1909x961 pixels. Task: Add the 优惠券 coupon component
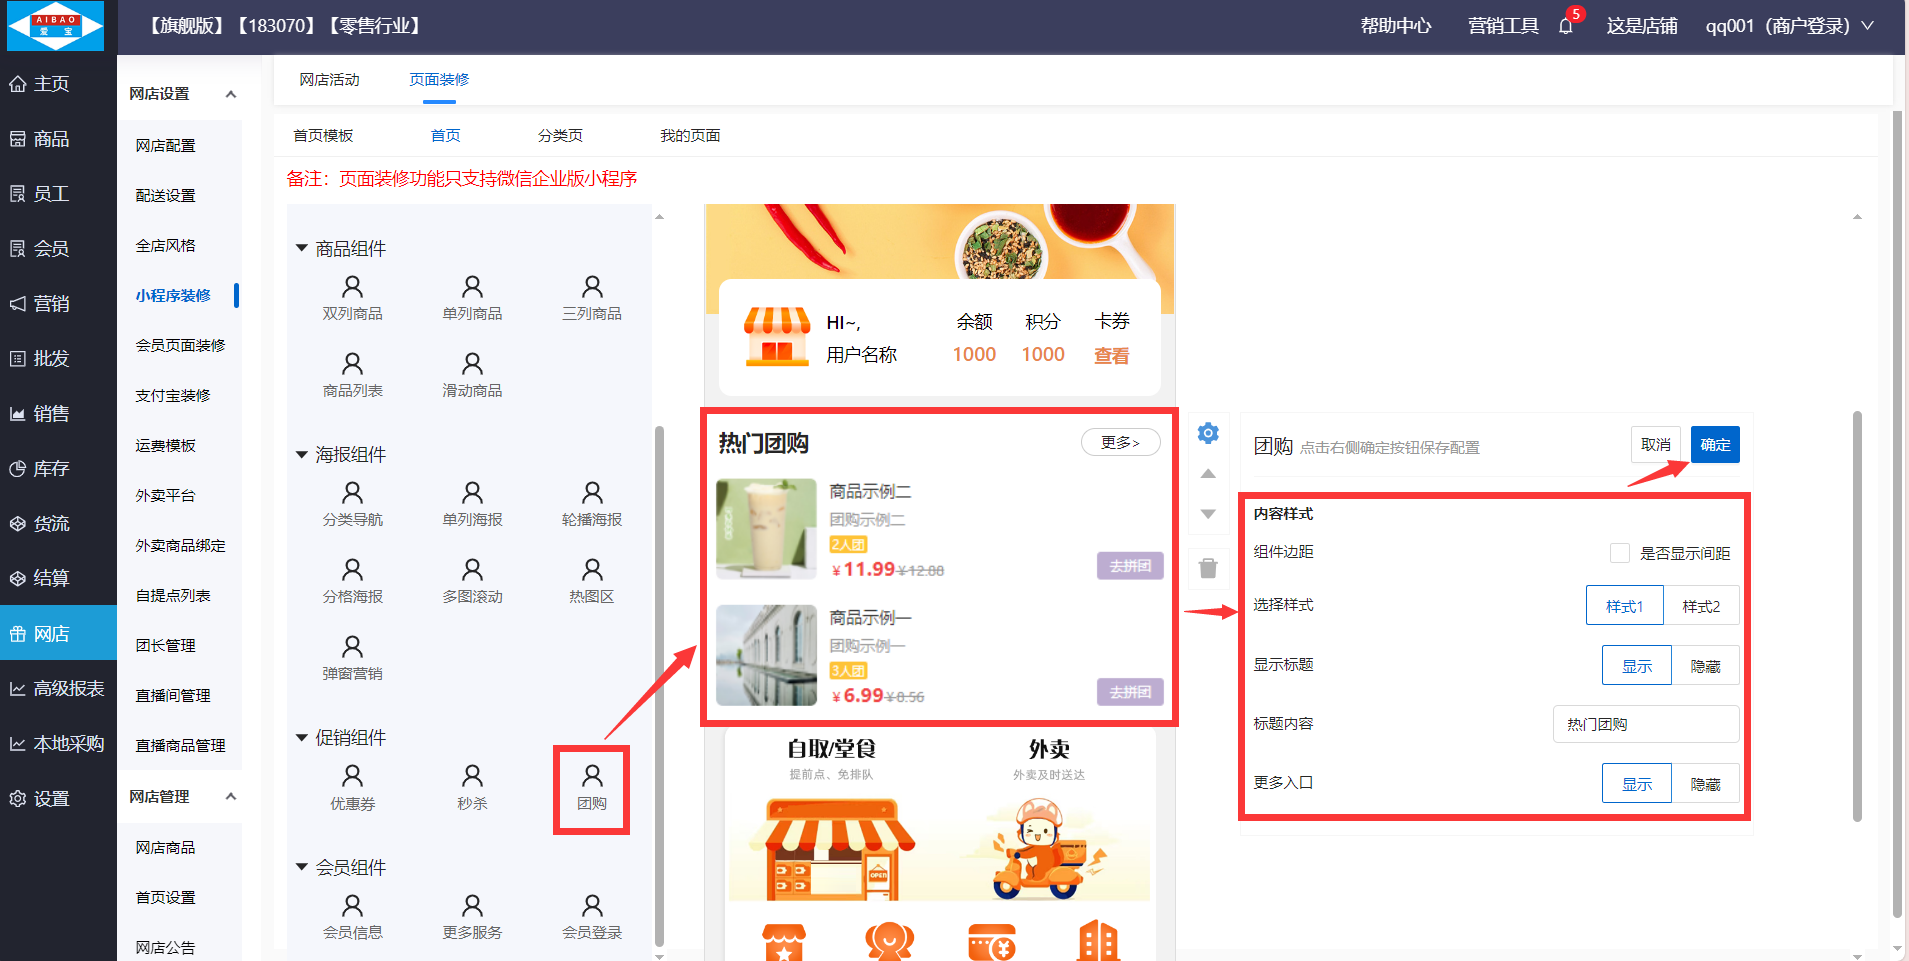[x=352, y=787]
